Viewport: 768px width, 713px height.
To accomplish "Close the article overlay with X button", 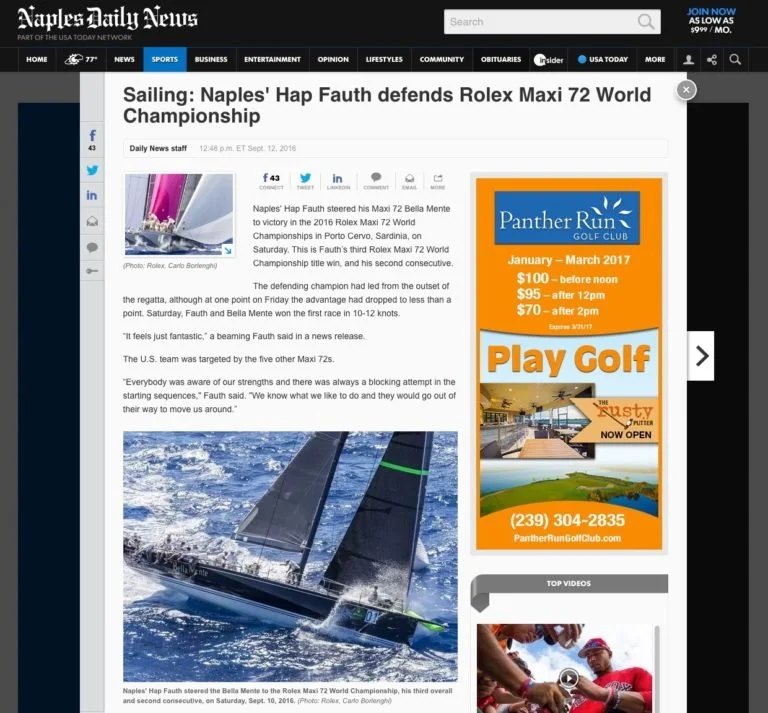I will [686, 90].
